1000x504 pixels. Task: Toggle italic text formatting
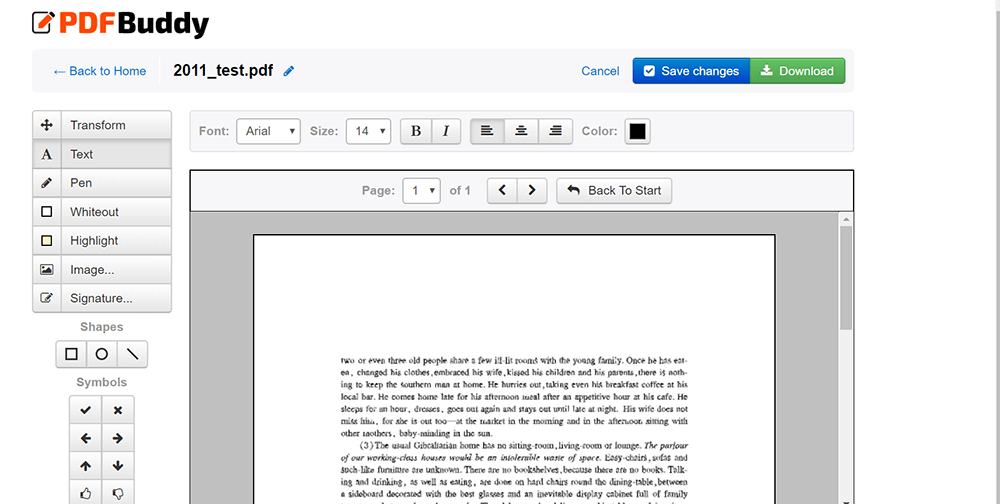(x=446, y=131)
